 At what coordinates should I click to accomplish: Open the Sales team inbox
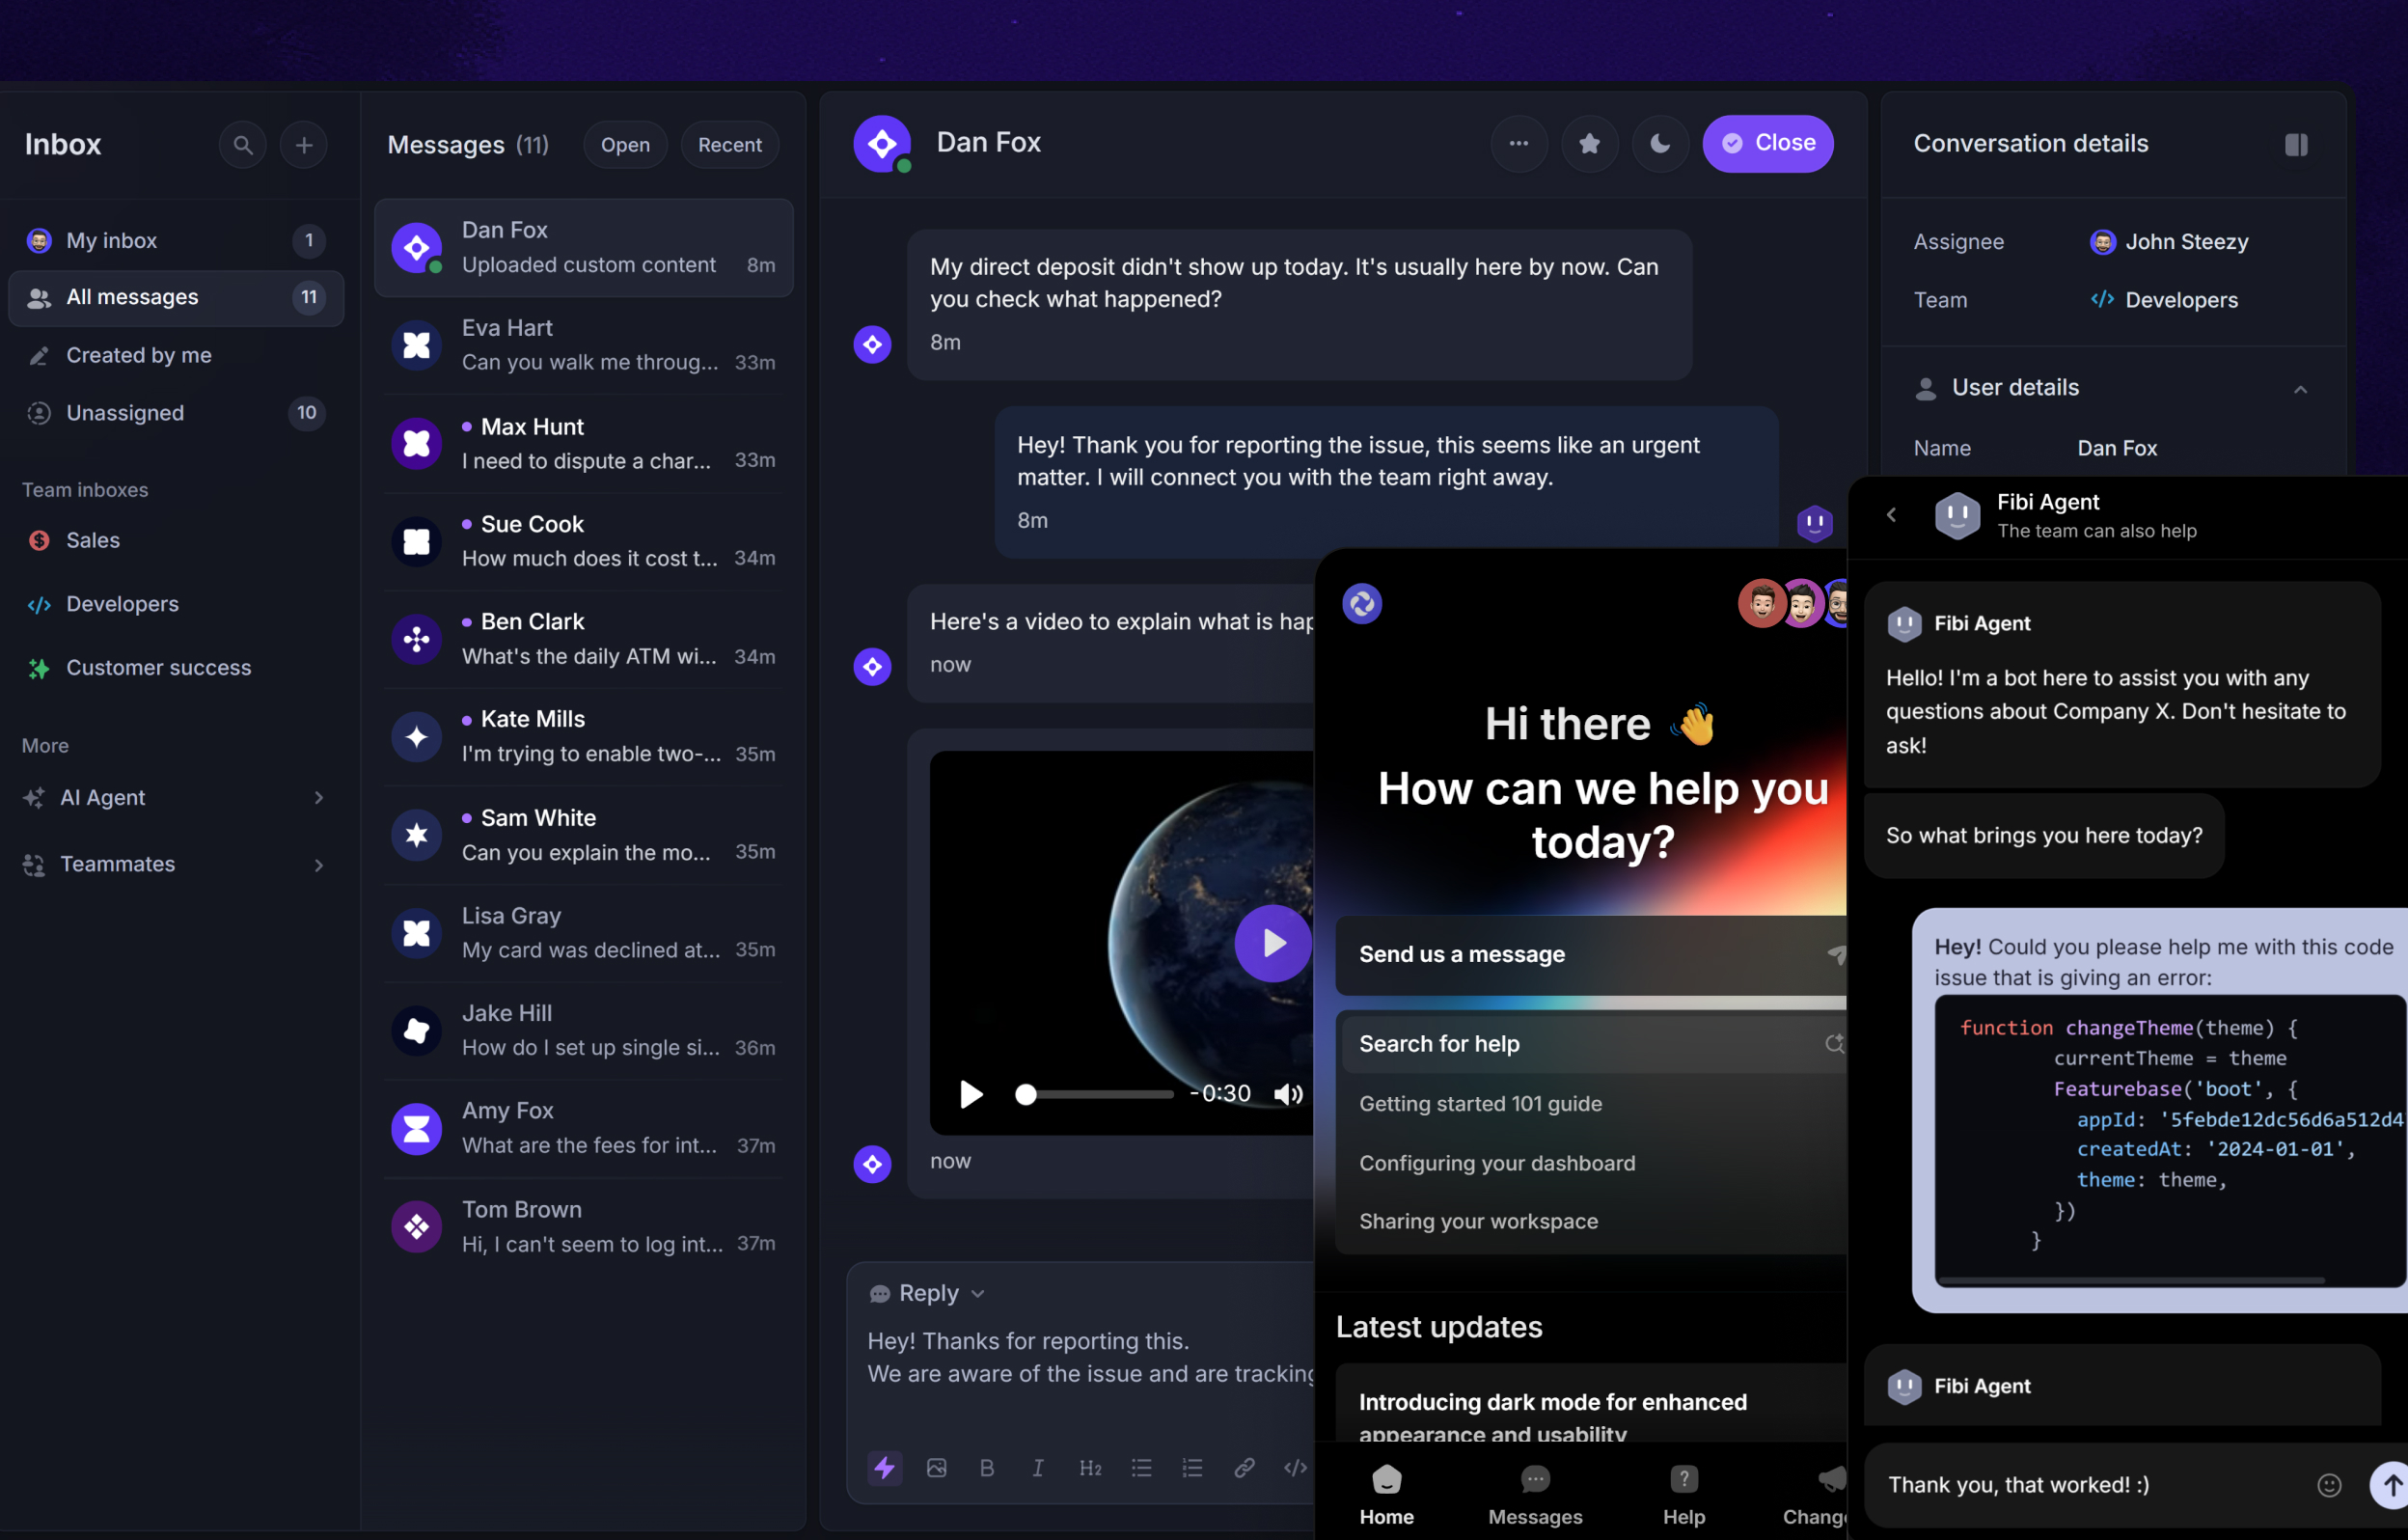coord(176,540)
